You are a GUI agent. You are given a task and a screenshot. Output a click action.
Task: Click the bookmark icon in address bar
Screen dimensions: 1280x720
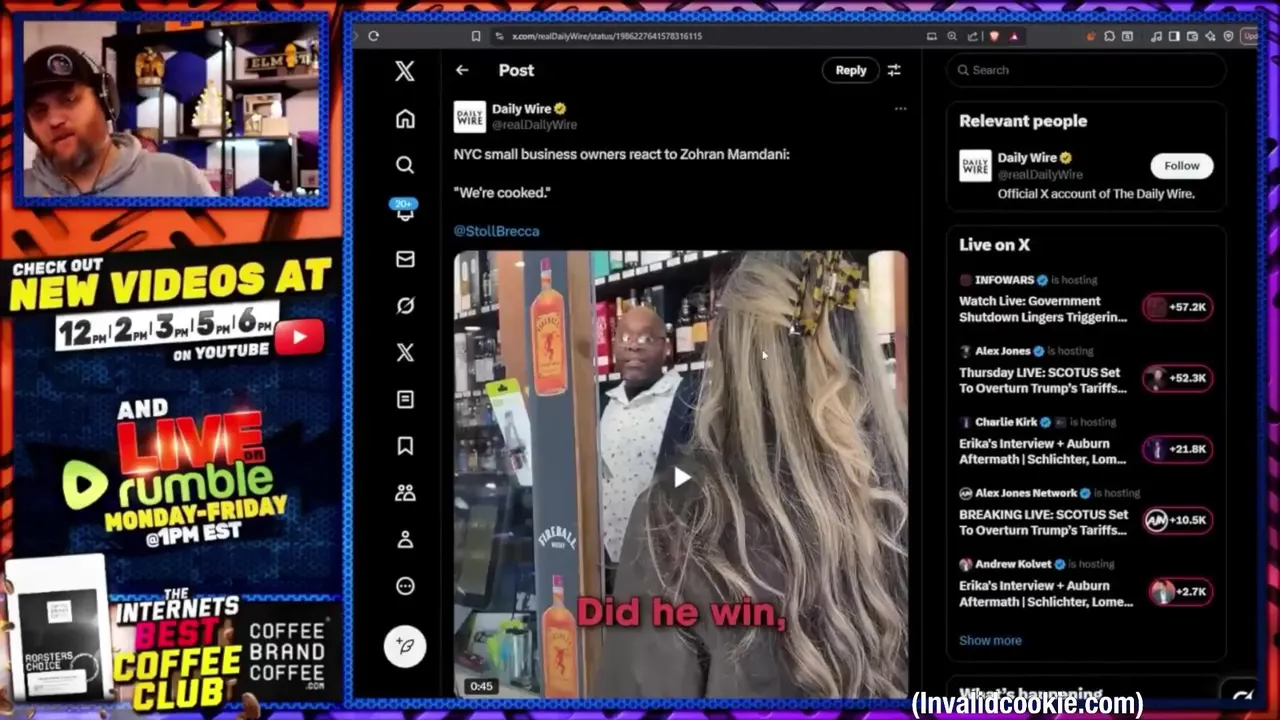point(475,36)
